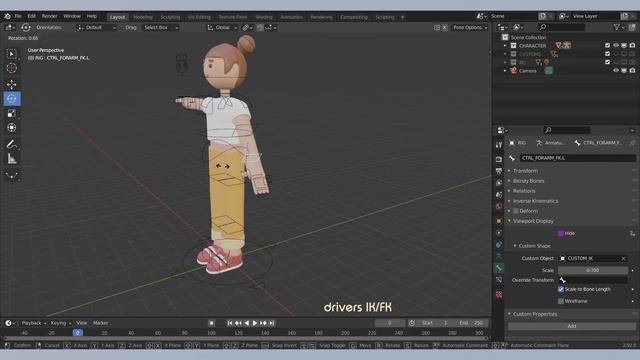This screenshot has width=640, height=360.
Task: Select the active Rotate tool
Action: pyautogui.click(x=12, y=99)
